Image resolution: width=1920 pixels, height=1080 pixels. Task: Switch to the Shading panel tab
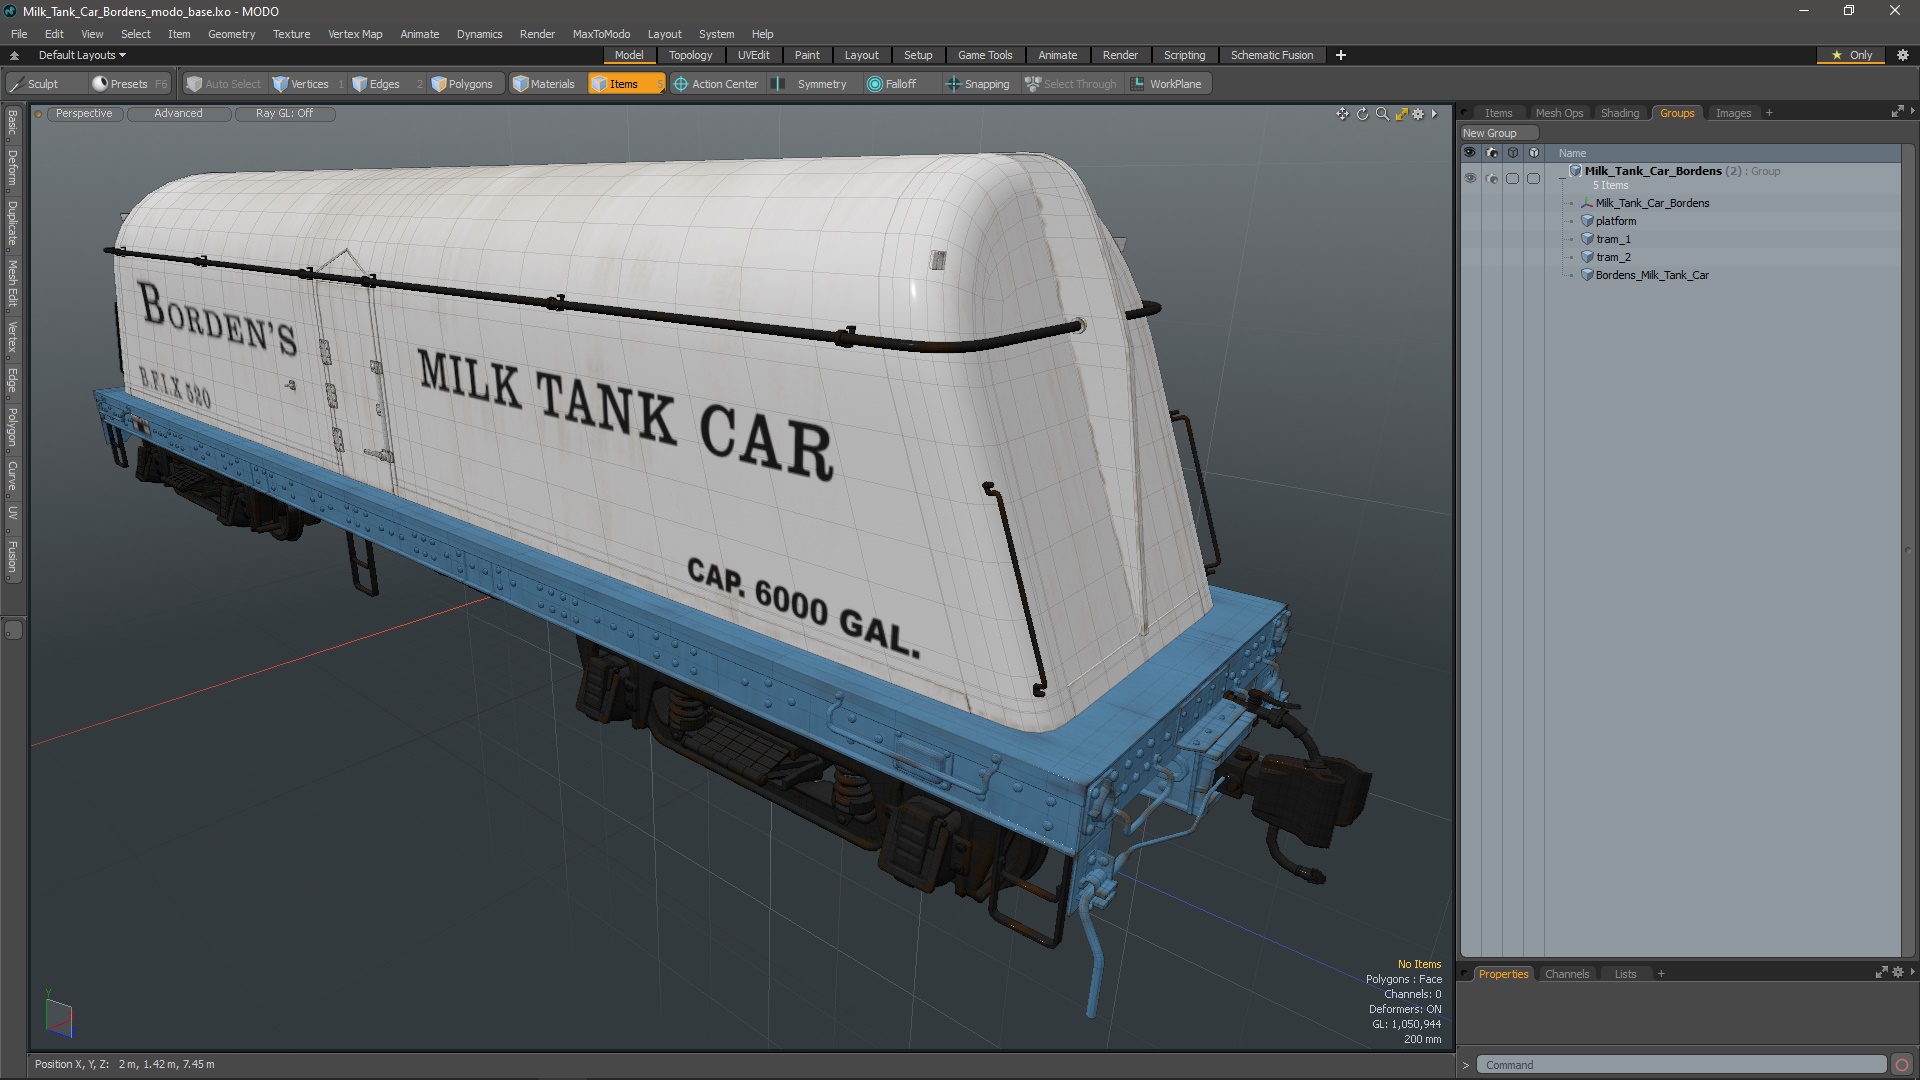tap(1620, 113)
